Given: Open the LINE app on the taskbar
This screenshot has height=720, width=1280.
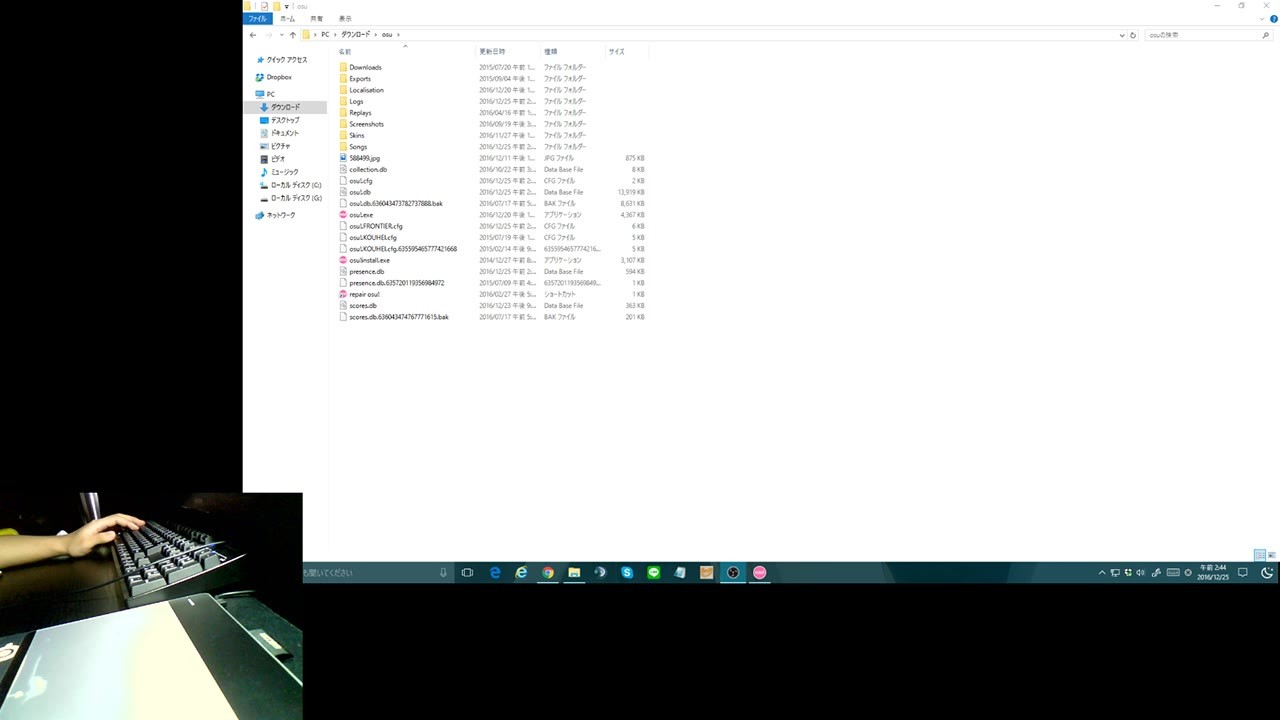Looking at the screenshot, I should coord(654,572).
